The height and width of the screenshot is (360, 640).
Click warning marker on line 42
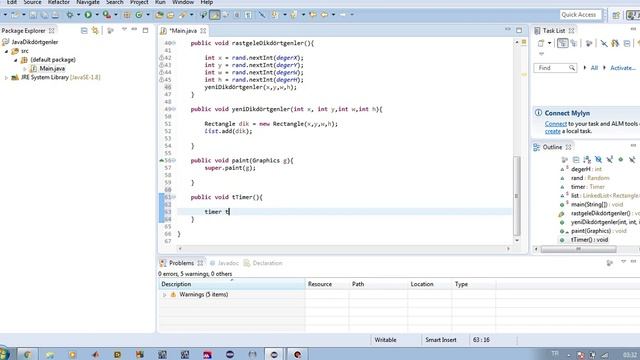pyautogui.click(x=161, y=58)
